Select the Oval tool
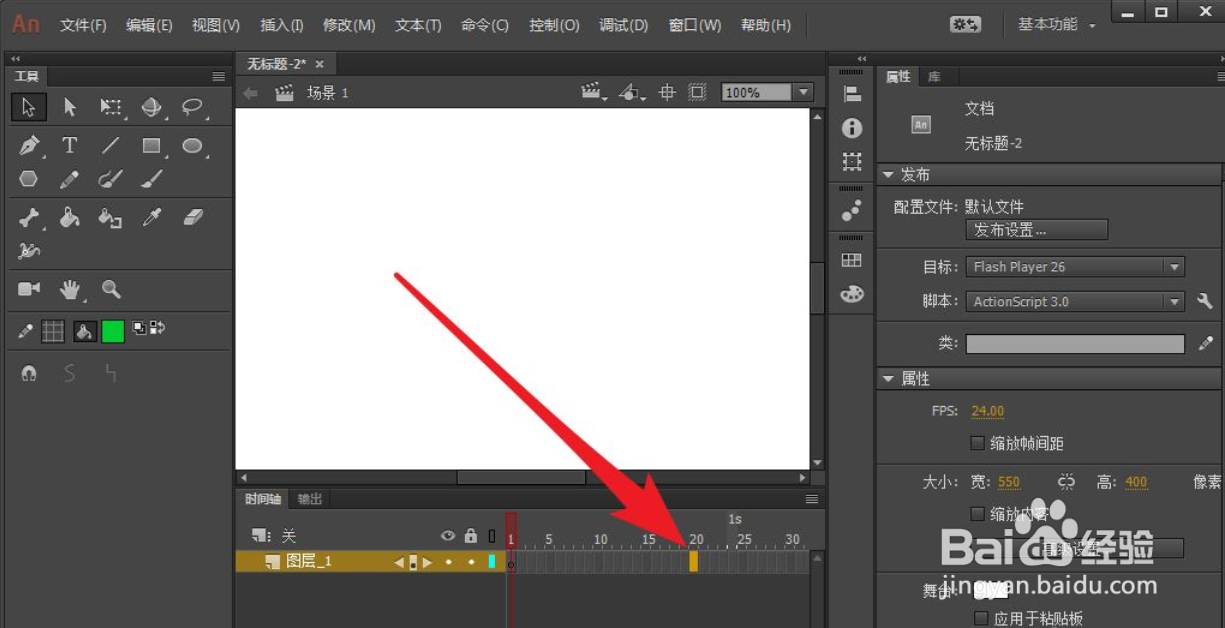This screenshot has width=1225, height=628. [192, 146]
